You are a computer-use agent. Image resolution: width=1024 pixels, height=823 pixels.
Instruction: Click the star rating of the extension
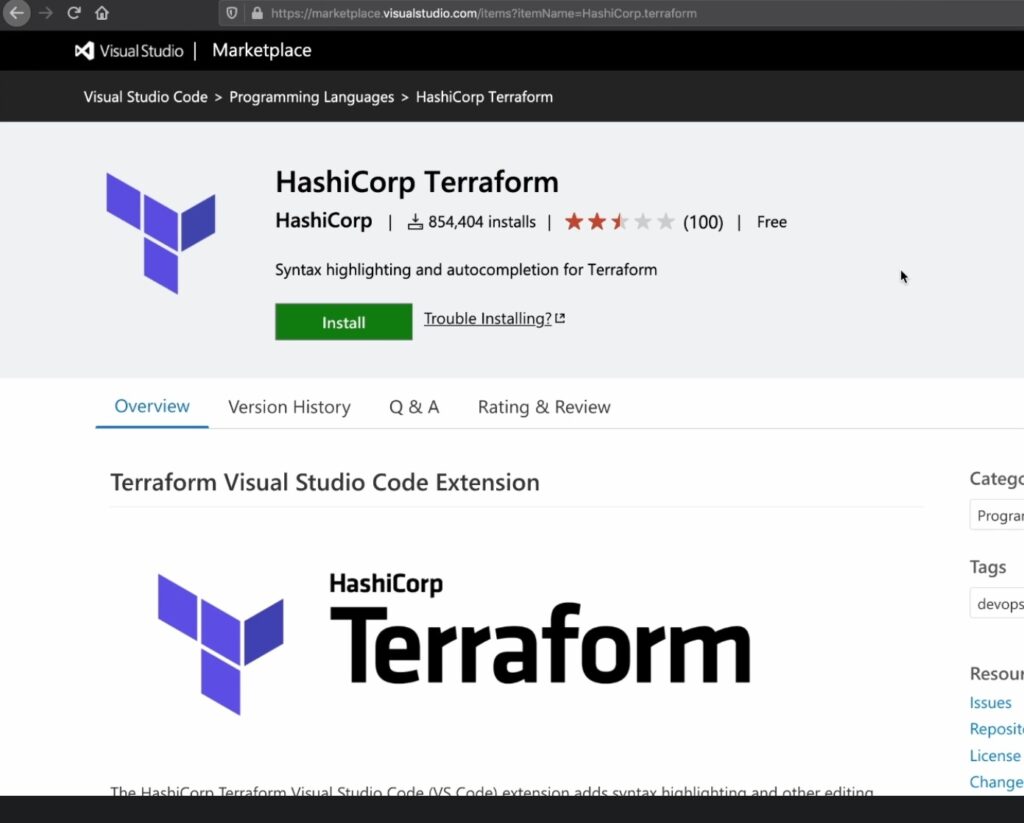619,222
